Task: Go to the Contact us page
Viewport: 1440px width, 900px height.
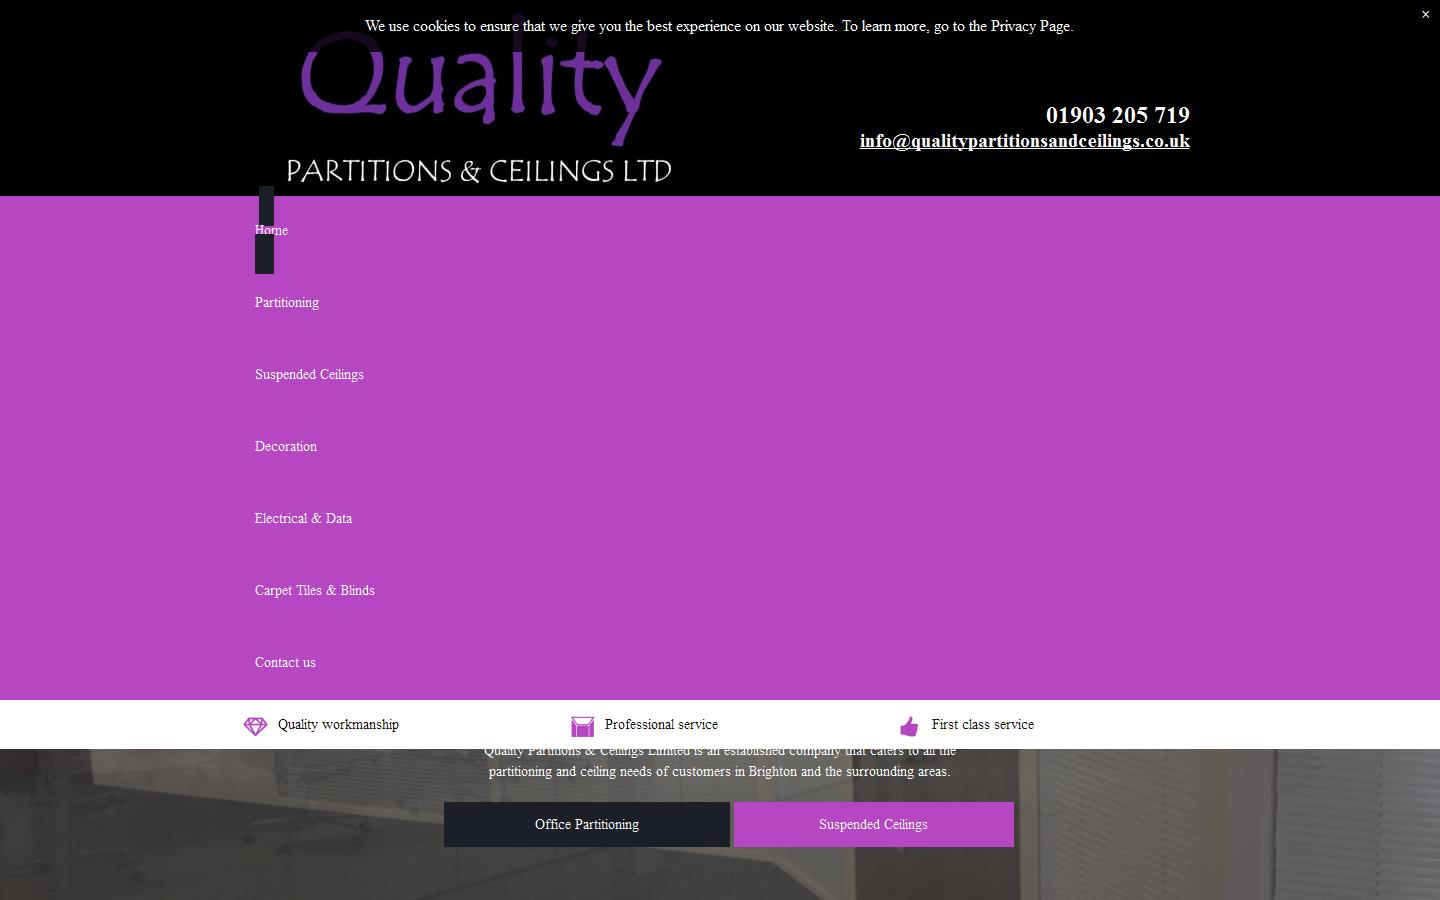Action: point(285,662)
